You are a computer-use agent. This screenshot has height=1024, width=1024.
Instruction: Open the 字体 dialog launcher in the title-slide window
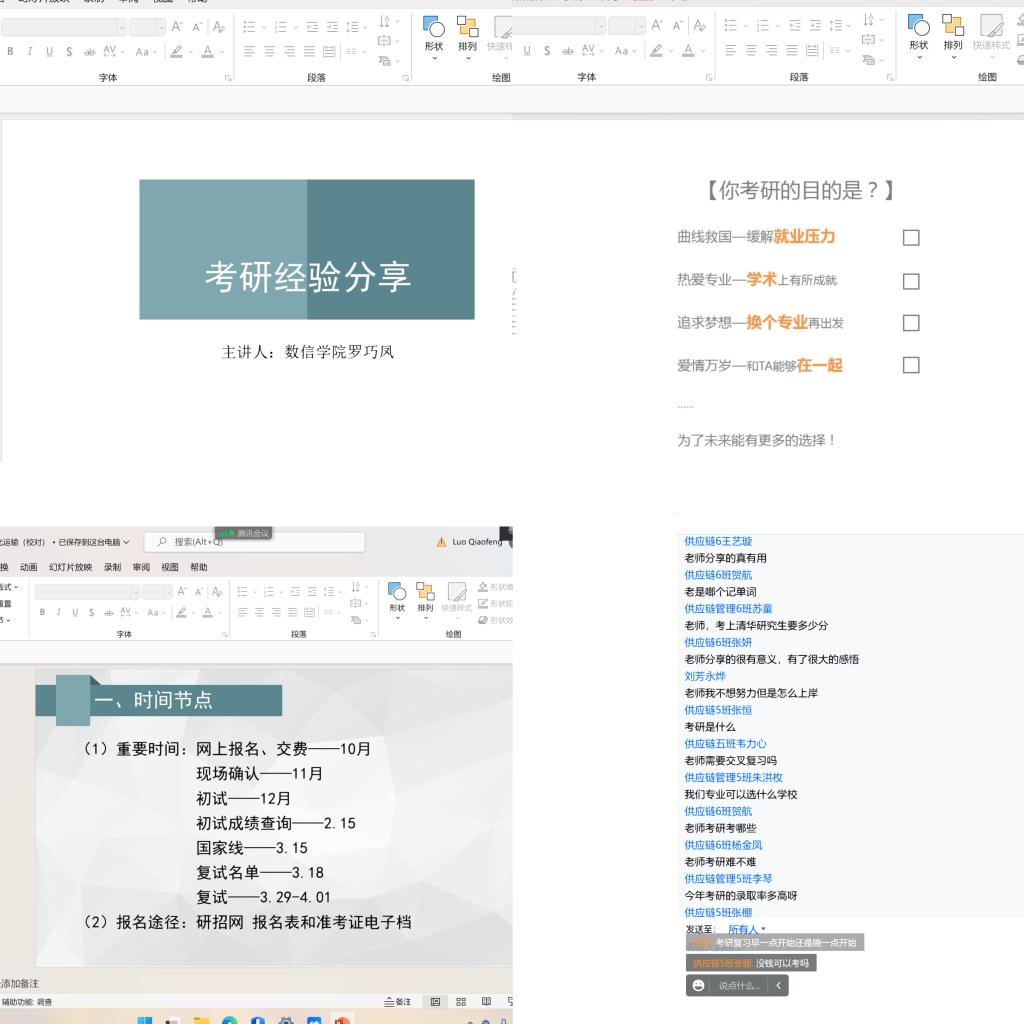(228, 78)
